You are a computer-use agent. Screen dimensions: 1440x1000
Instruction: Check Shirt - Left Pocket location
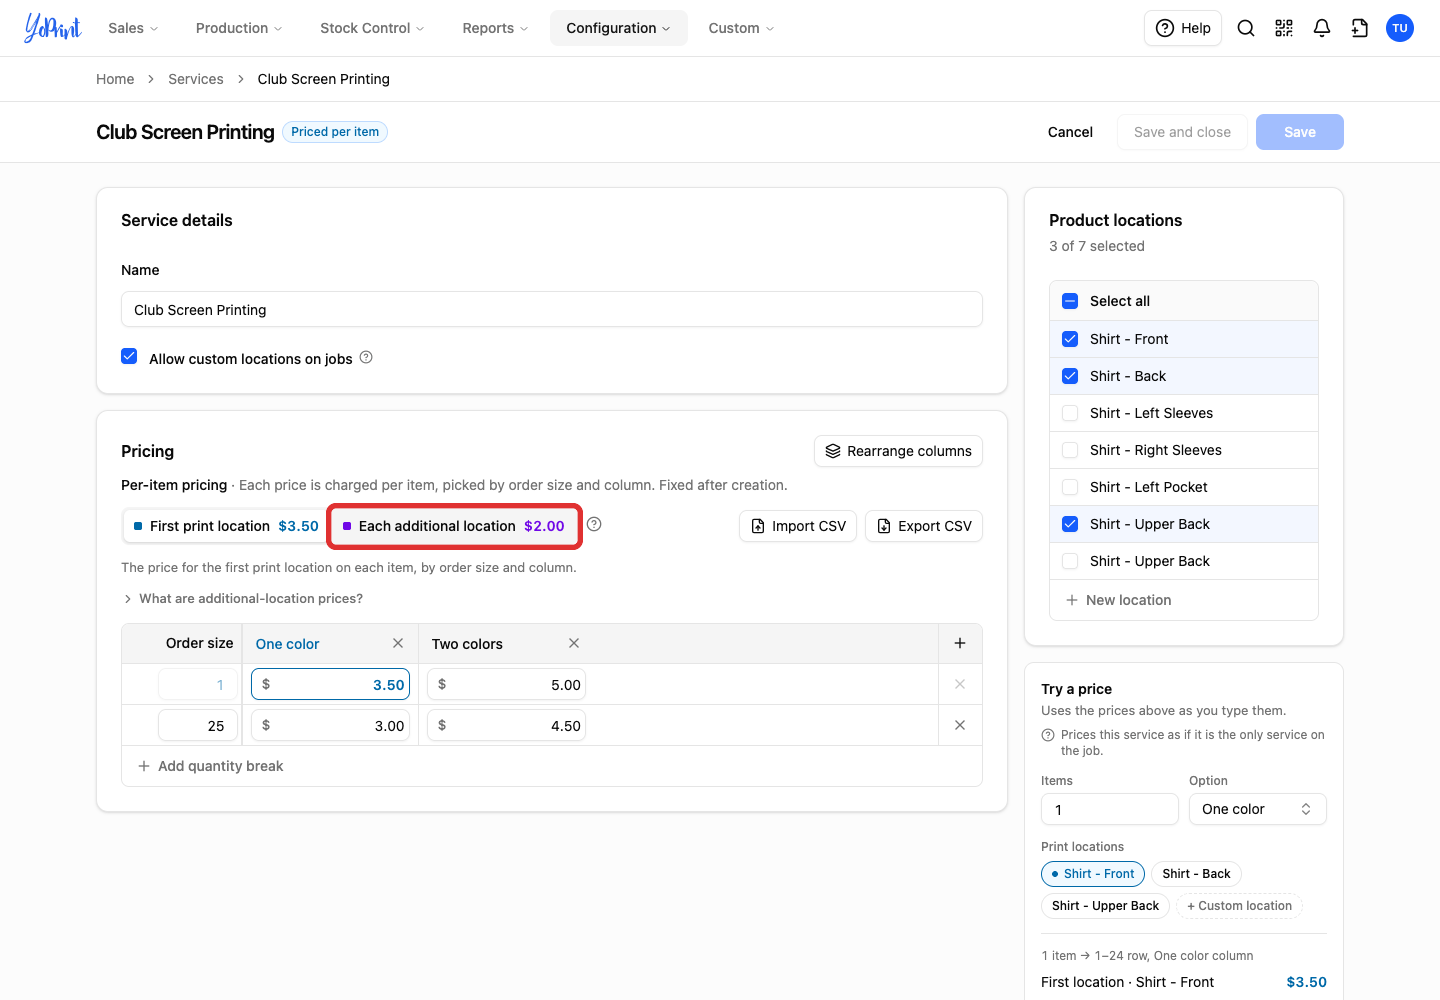point(1070,487)
